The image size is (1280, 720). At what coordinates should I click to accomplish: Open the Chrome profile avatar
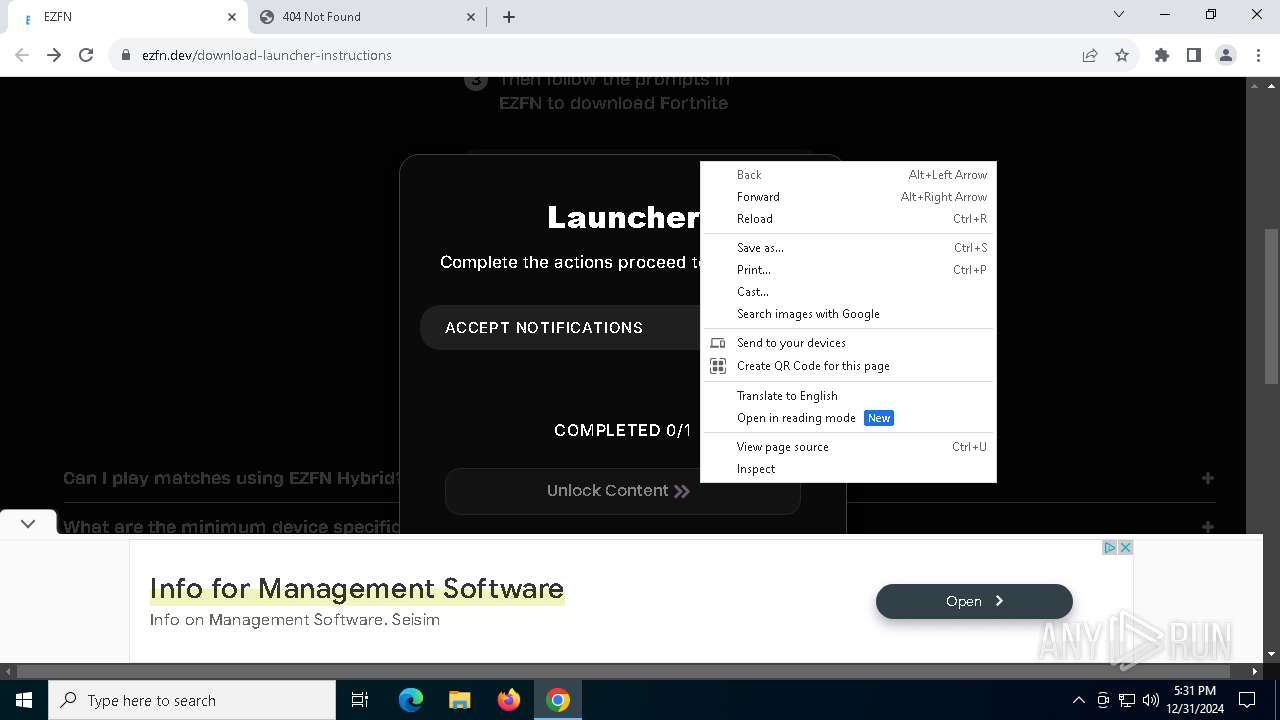click(1226, 55)
